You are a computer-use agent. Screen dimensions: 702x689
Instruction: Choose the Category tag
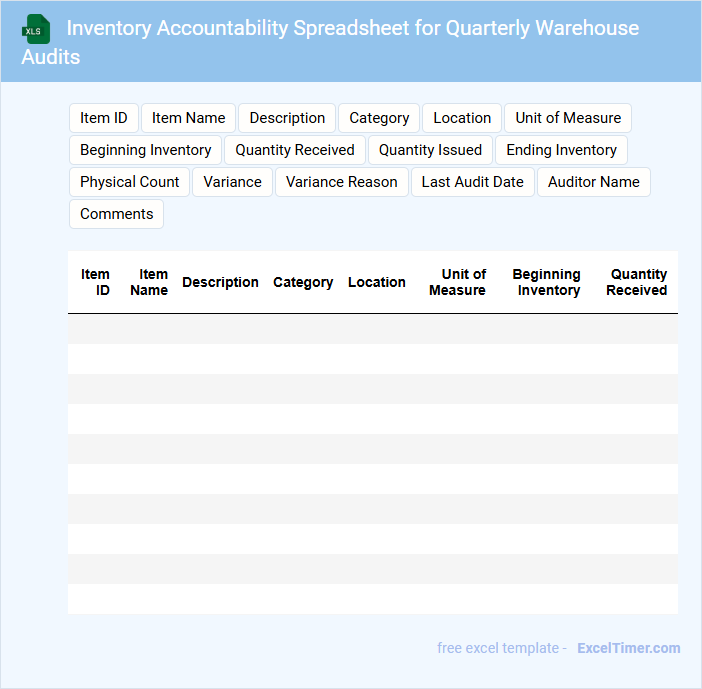point(379,118)
